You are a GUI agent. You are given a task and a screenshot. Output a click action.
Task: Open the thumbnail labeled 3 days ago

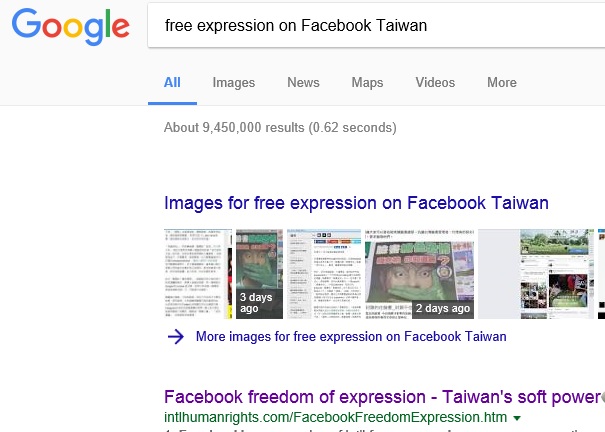coord(259,274)
